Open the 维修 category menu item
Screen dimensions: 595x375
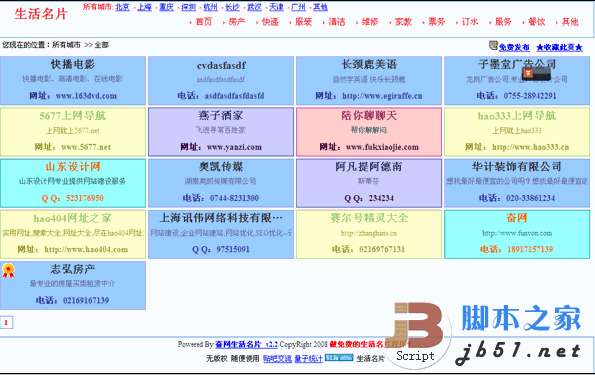pos(370,22)
